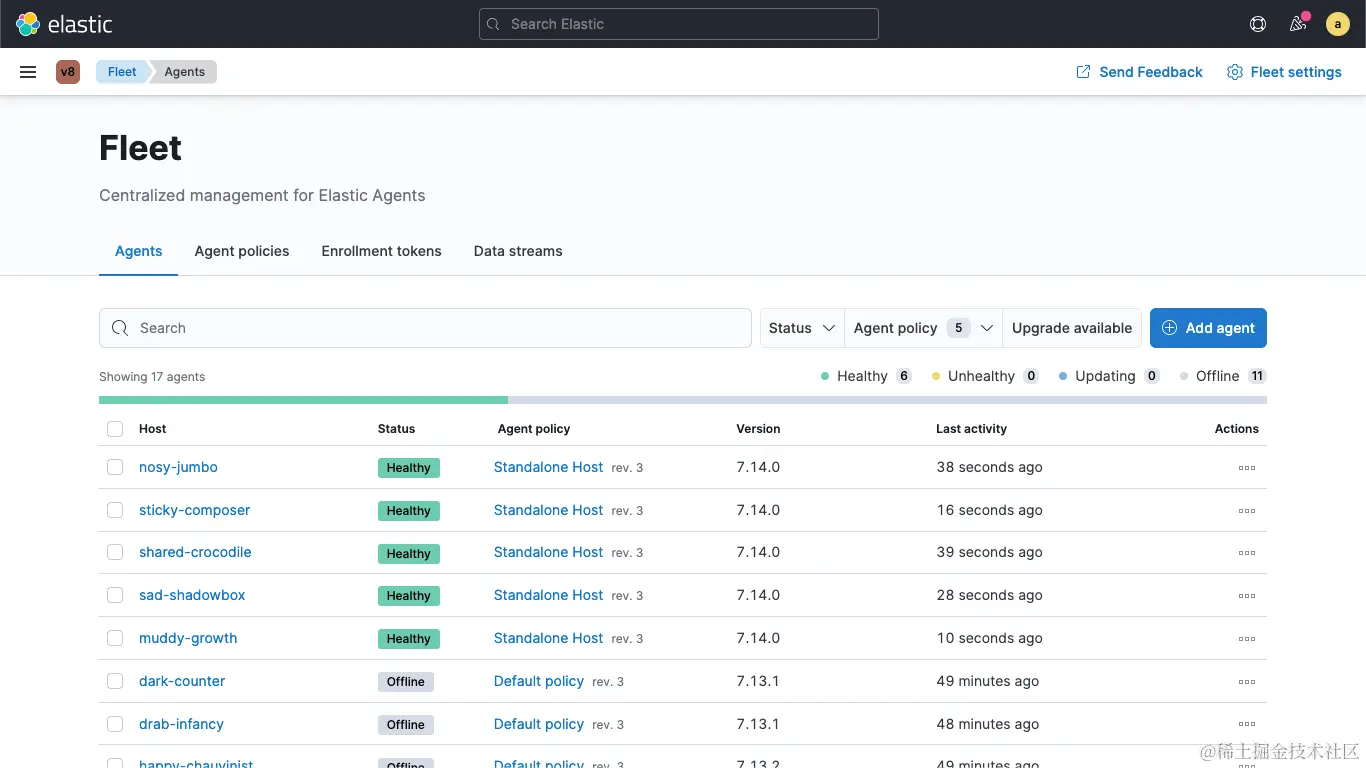Click the Version column header
The height and width of the screenshot is (768, 1366).
(758, 429)
